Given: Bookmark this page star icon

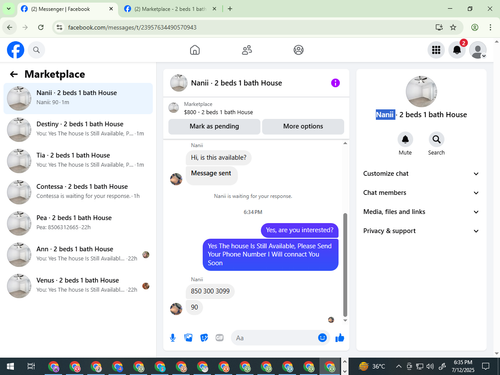Looking at the screenshot, I should tap(453, 27).
